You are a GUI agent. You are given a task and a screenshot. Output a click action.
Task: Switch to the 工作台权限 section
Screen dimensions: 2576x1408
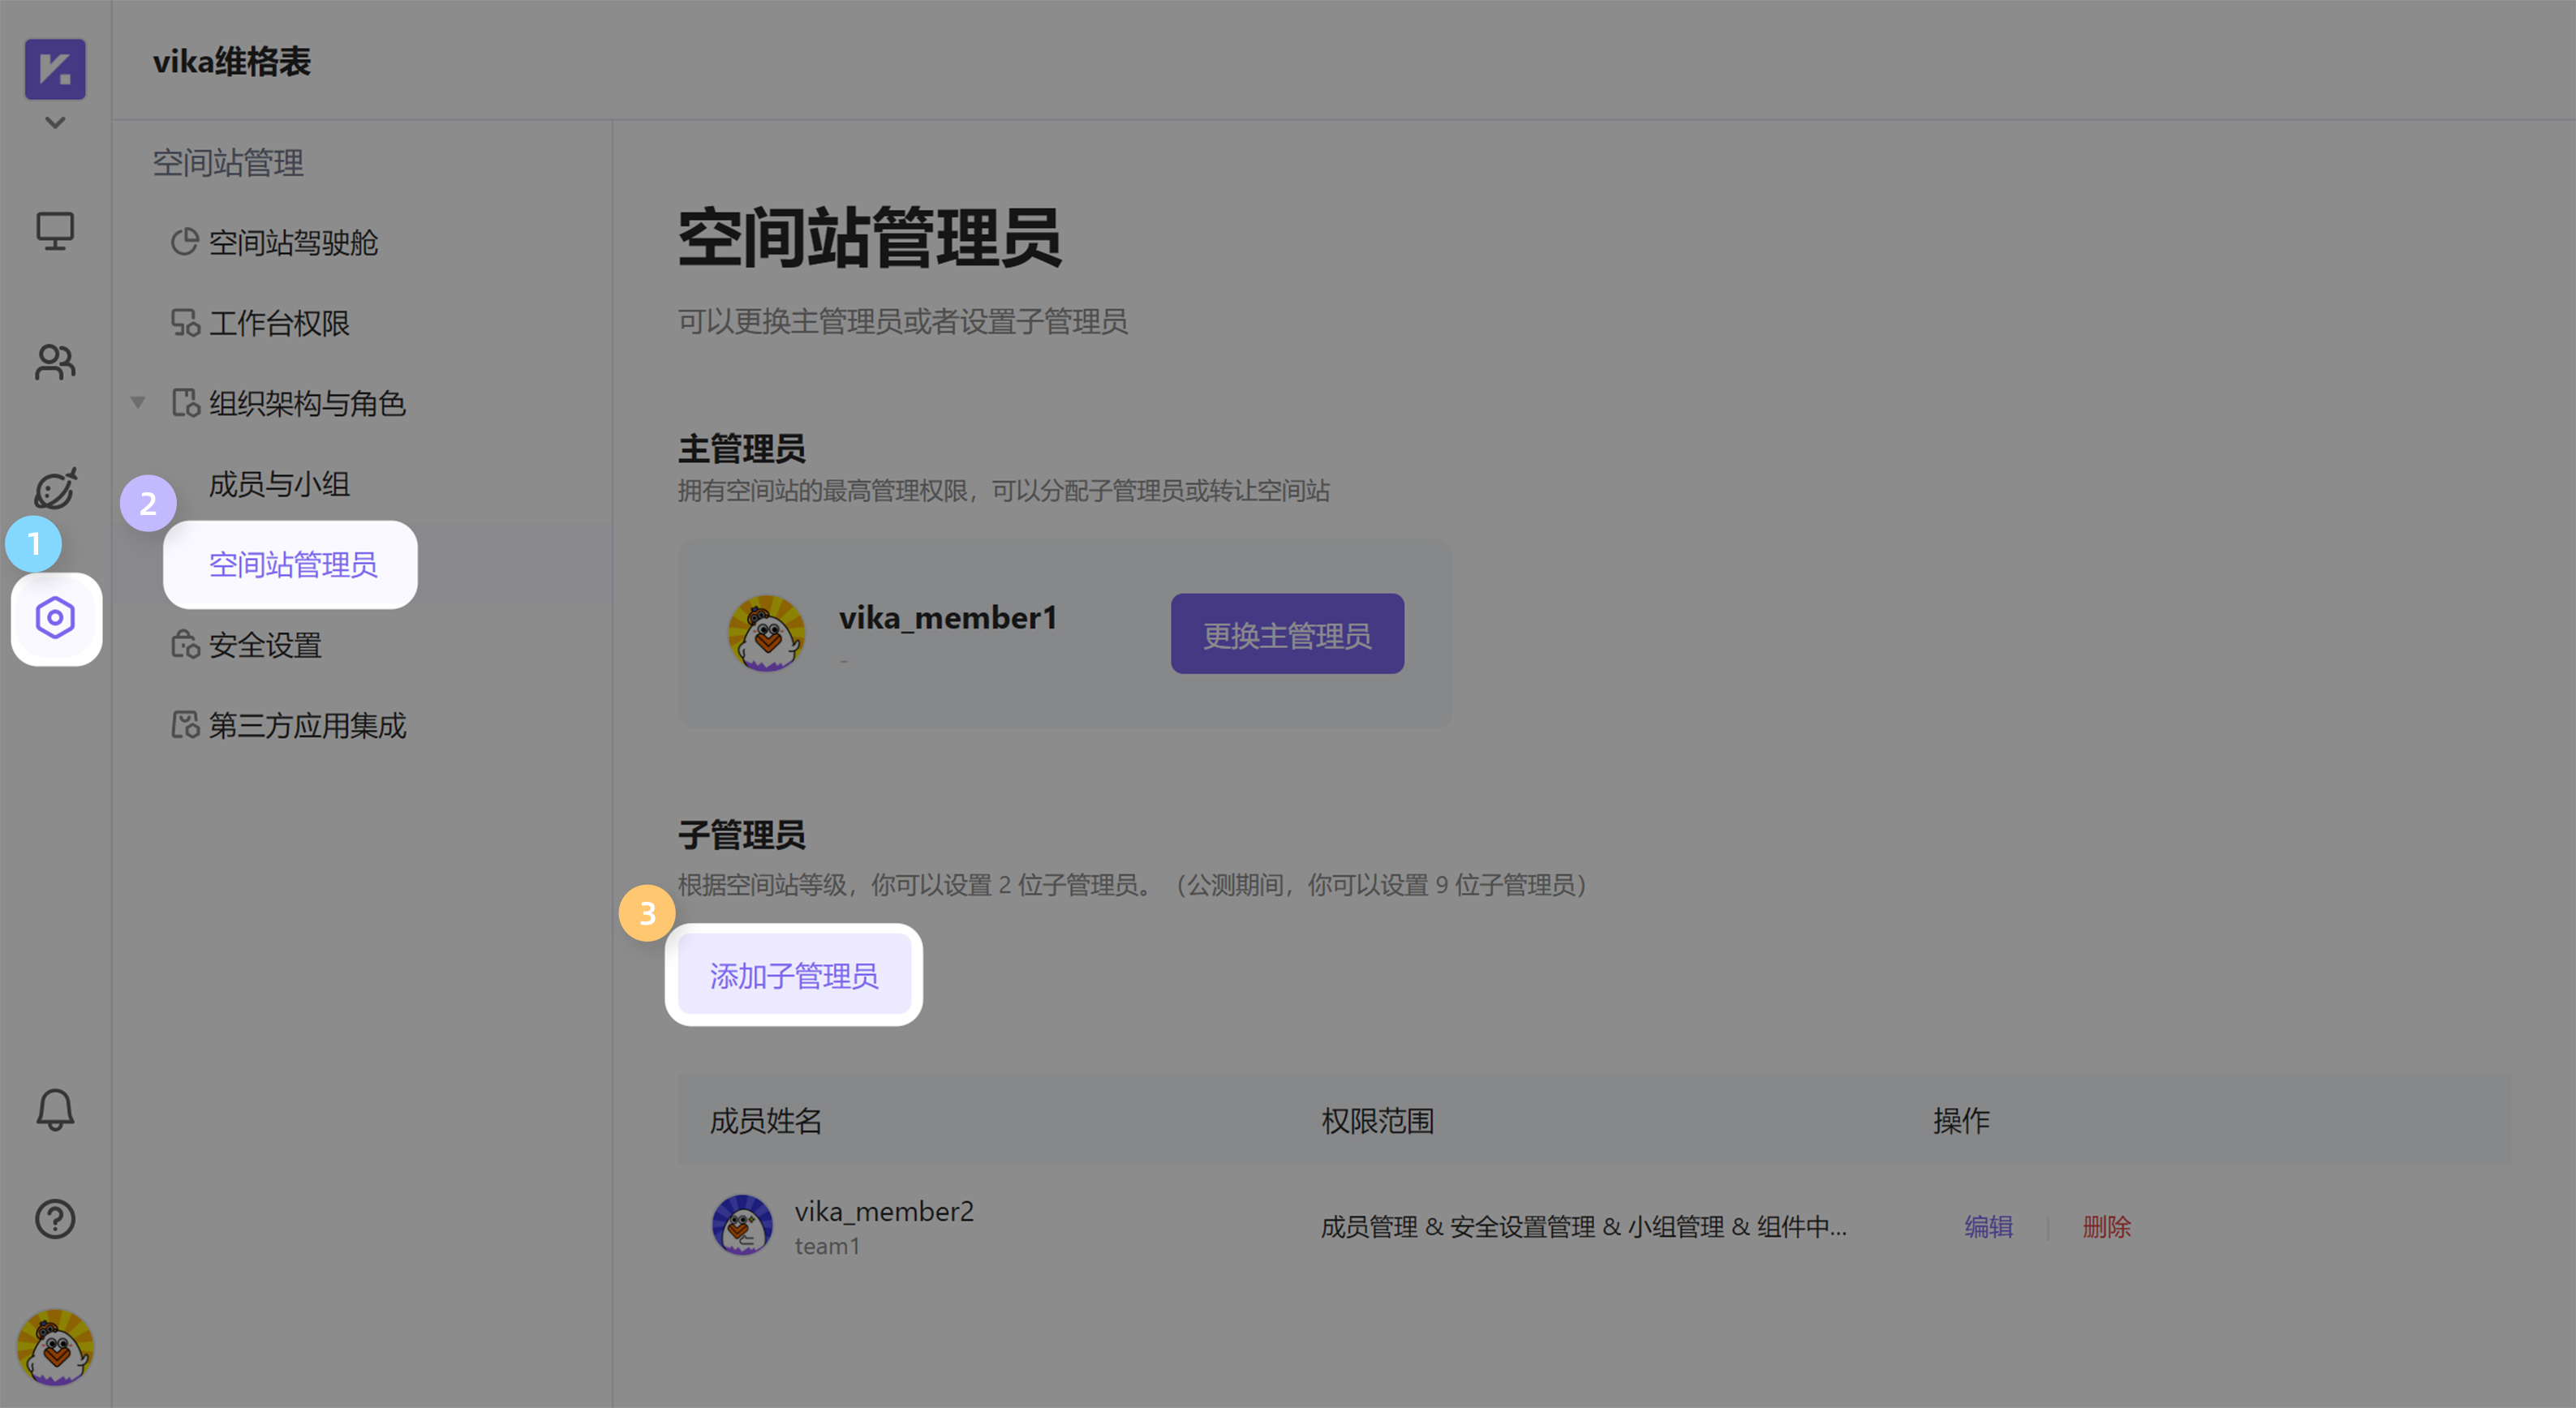point(280,322)
